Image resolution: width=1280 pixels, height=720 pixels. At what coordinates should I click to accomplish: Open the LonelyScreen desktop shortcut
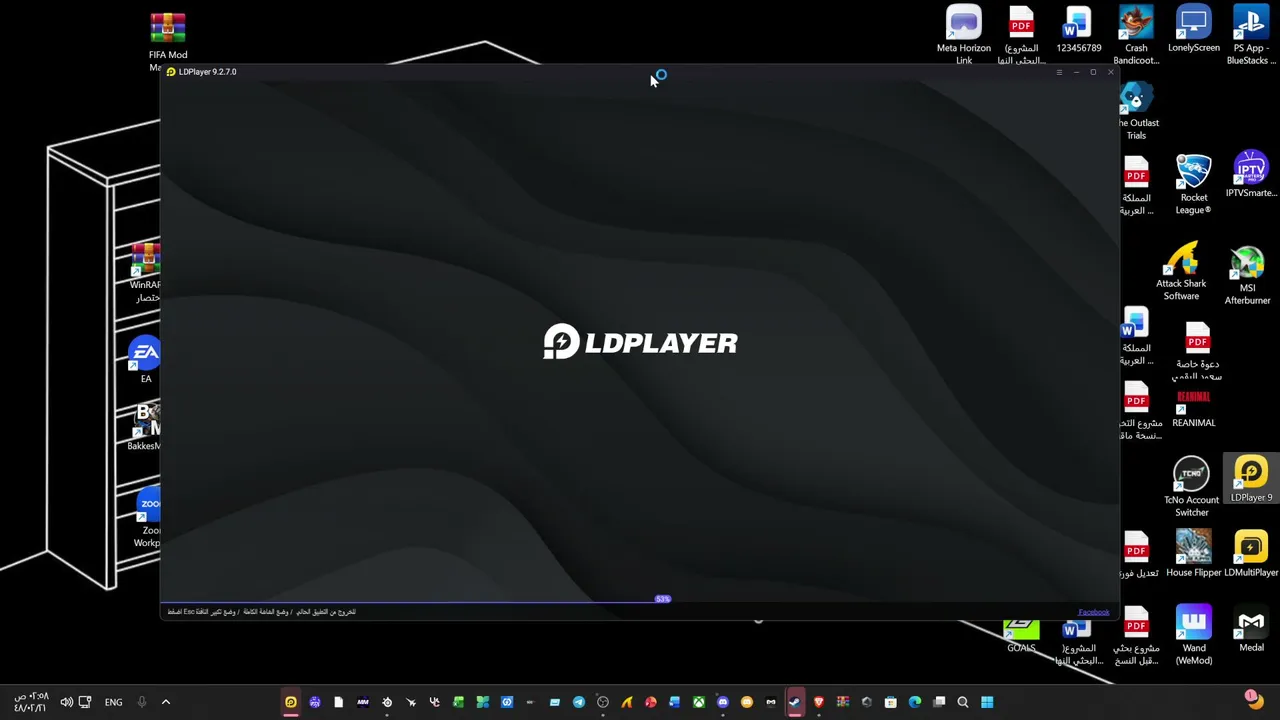click(1194, 29)
